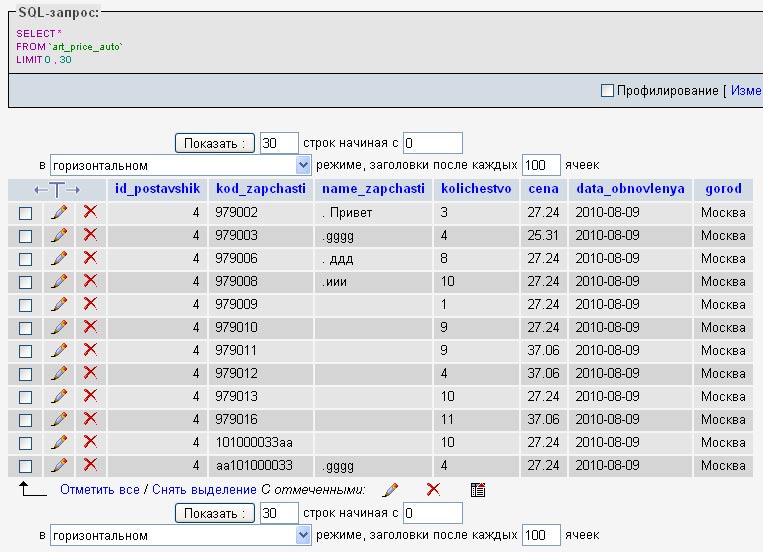Delete row with kod_zapchasti 979003
Image resolution: width=763 pixels, height=552 pixels.
(90, 235)
